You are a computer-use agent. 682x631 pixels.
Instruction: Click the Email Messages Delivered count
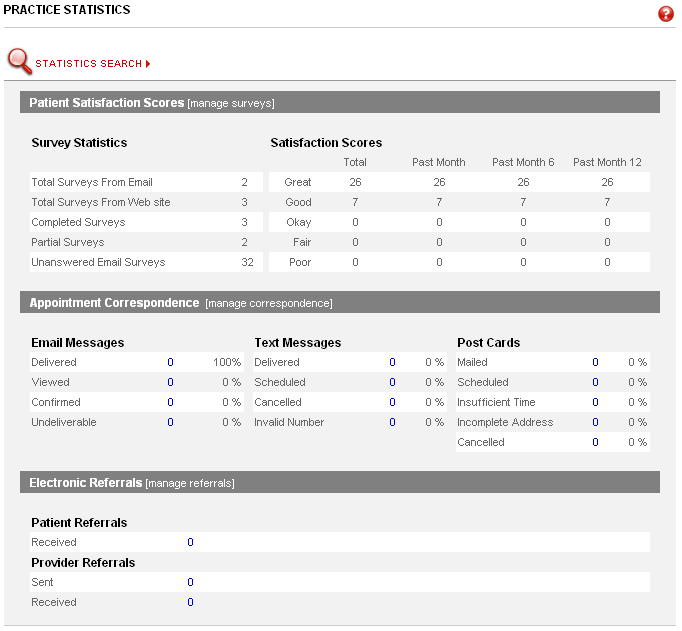[x=170, y=362]
